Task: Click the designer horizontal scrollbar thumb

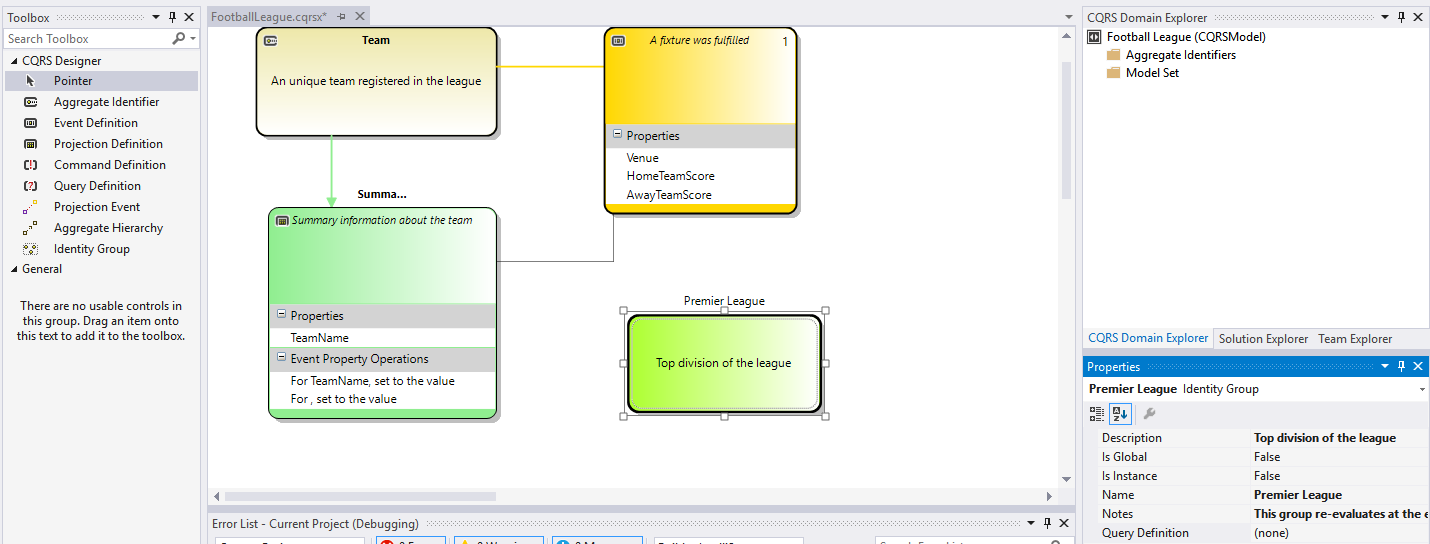Action: [360, 496]
